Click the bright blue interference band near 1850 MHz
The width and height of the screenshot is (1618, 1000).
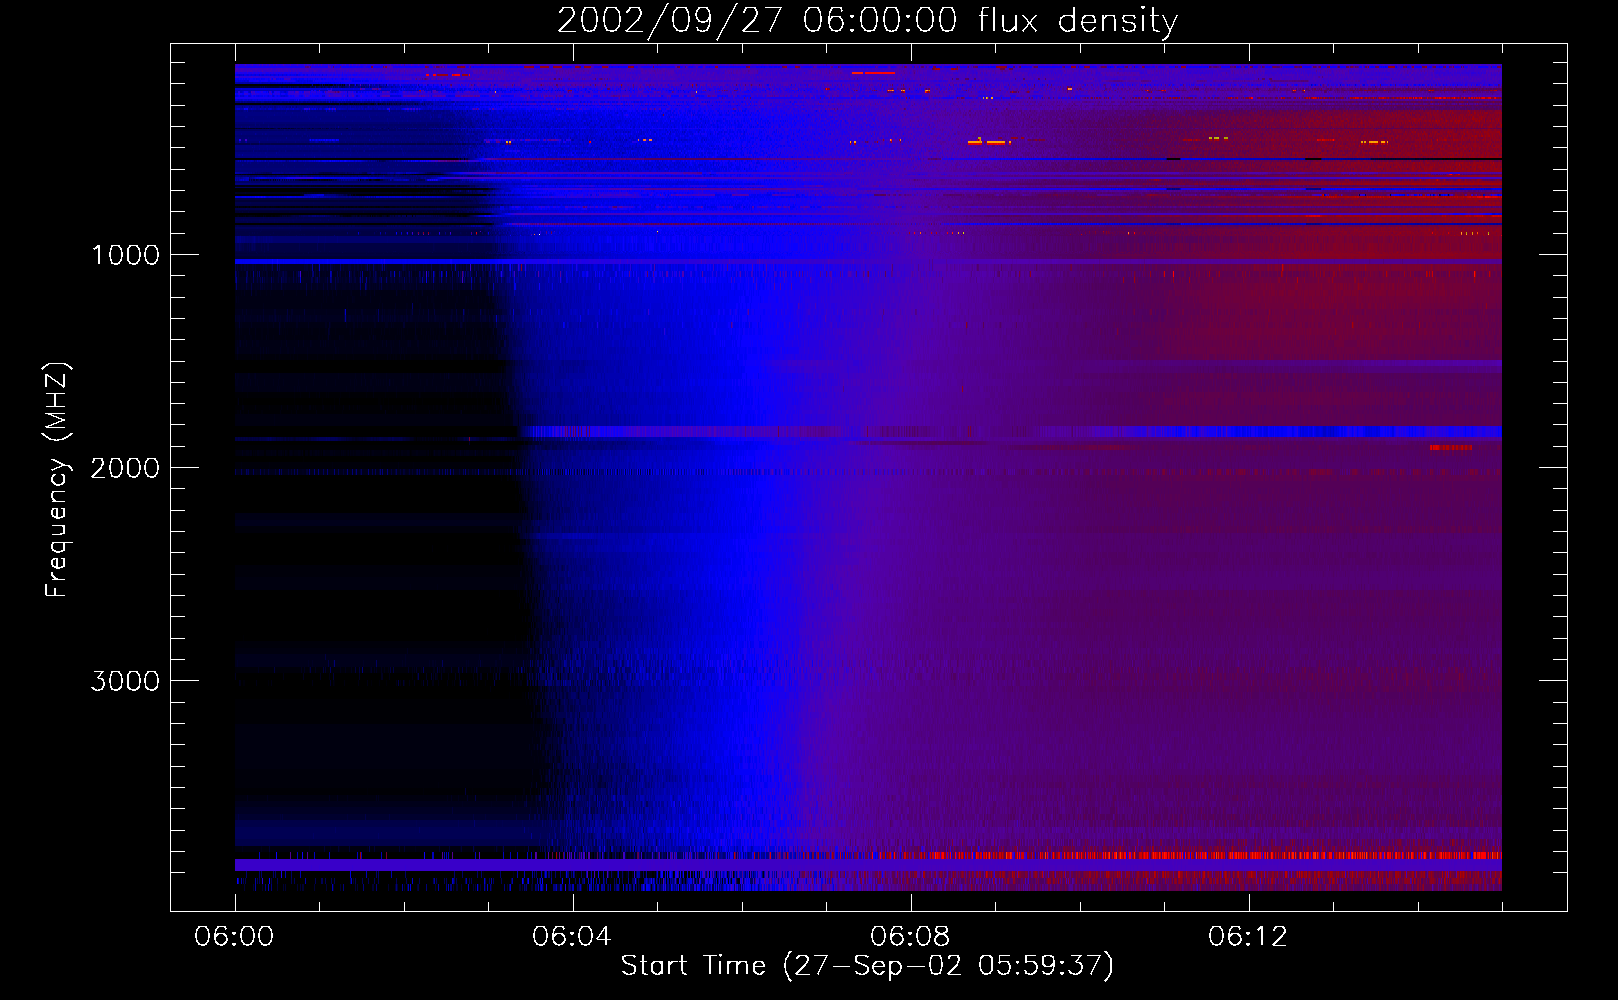click(x=1012, y=432)
